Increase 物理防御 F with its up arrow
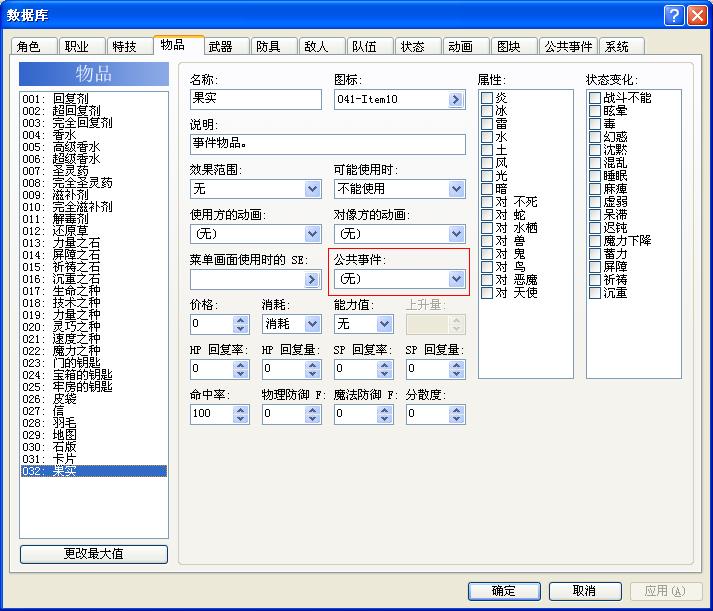This screenshot has width=713, height=611. (312, 410)
